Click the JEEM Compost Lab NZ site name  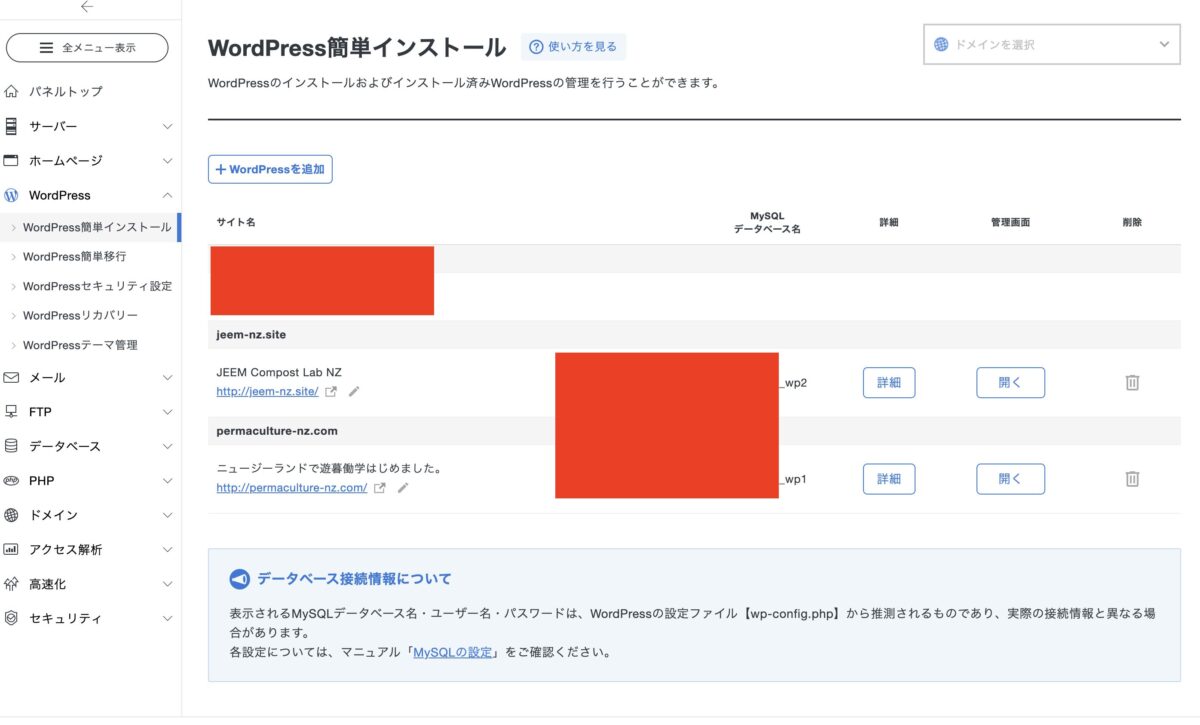point(279,372)
